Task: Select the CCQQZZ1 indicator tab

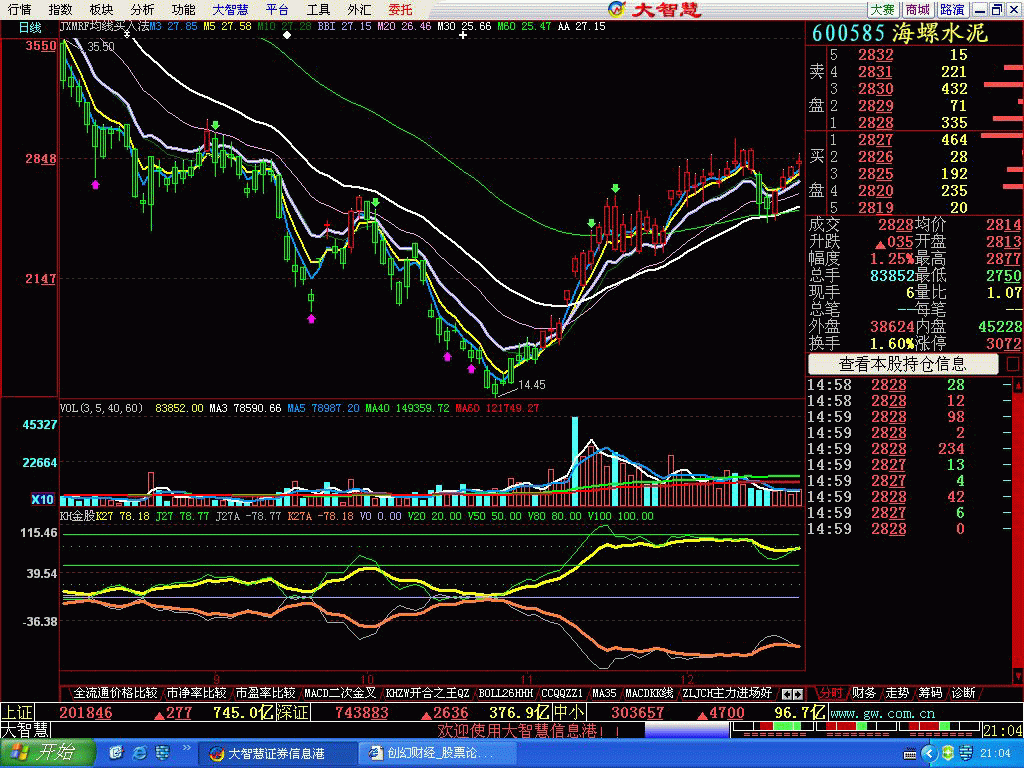Action: click(562, 692)
